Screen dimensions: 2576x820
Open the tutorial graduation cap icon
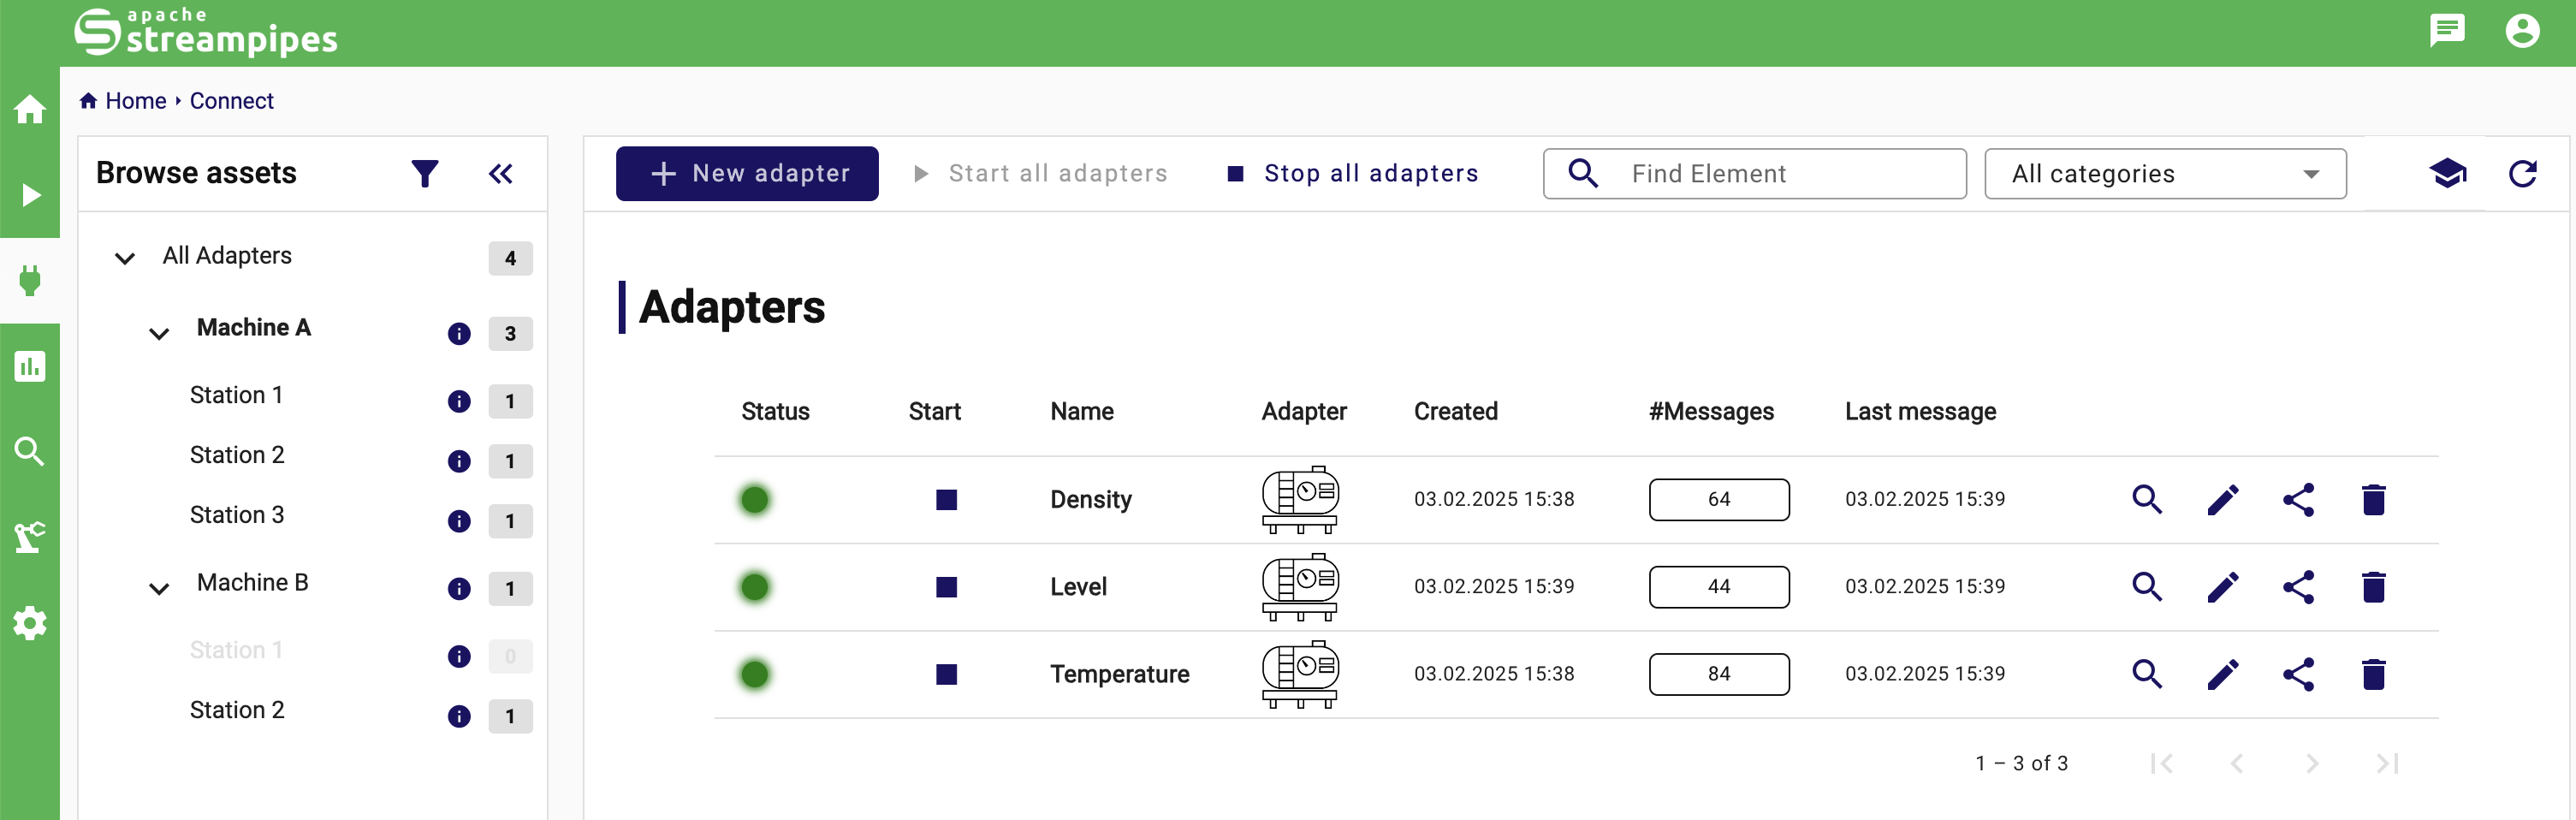click(2447, 174)
